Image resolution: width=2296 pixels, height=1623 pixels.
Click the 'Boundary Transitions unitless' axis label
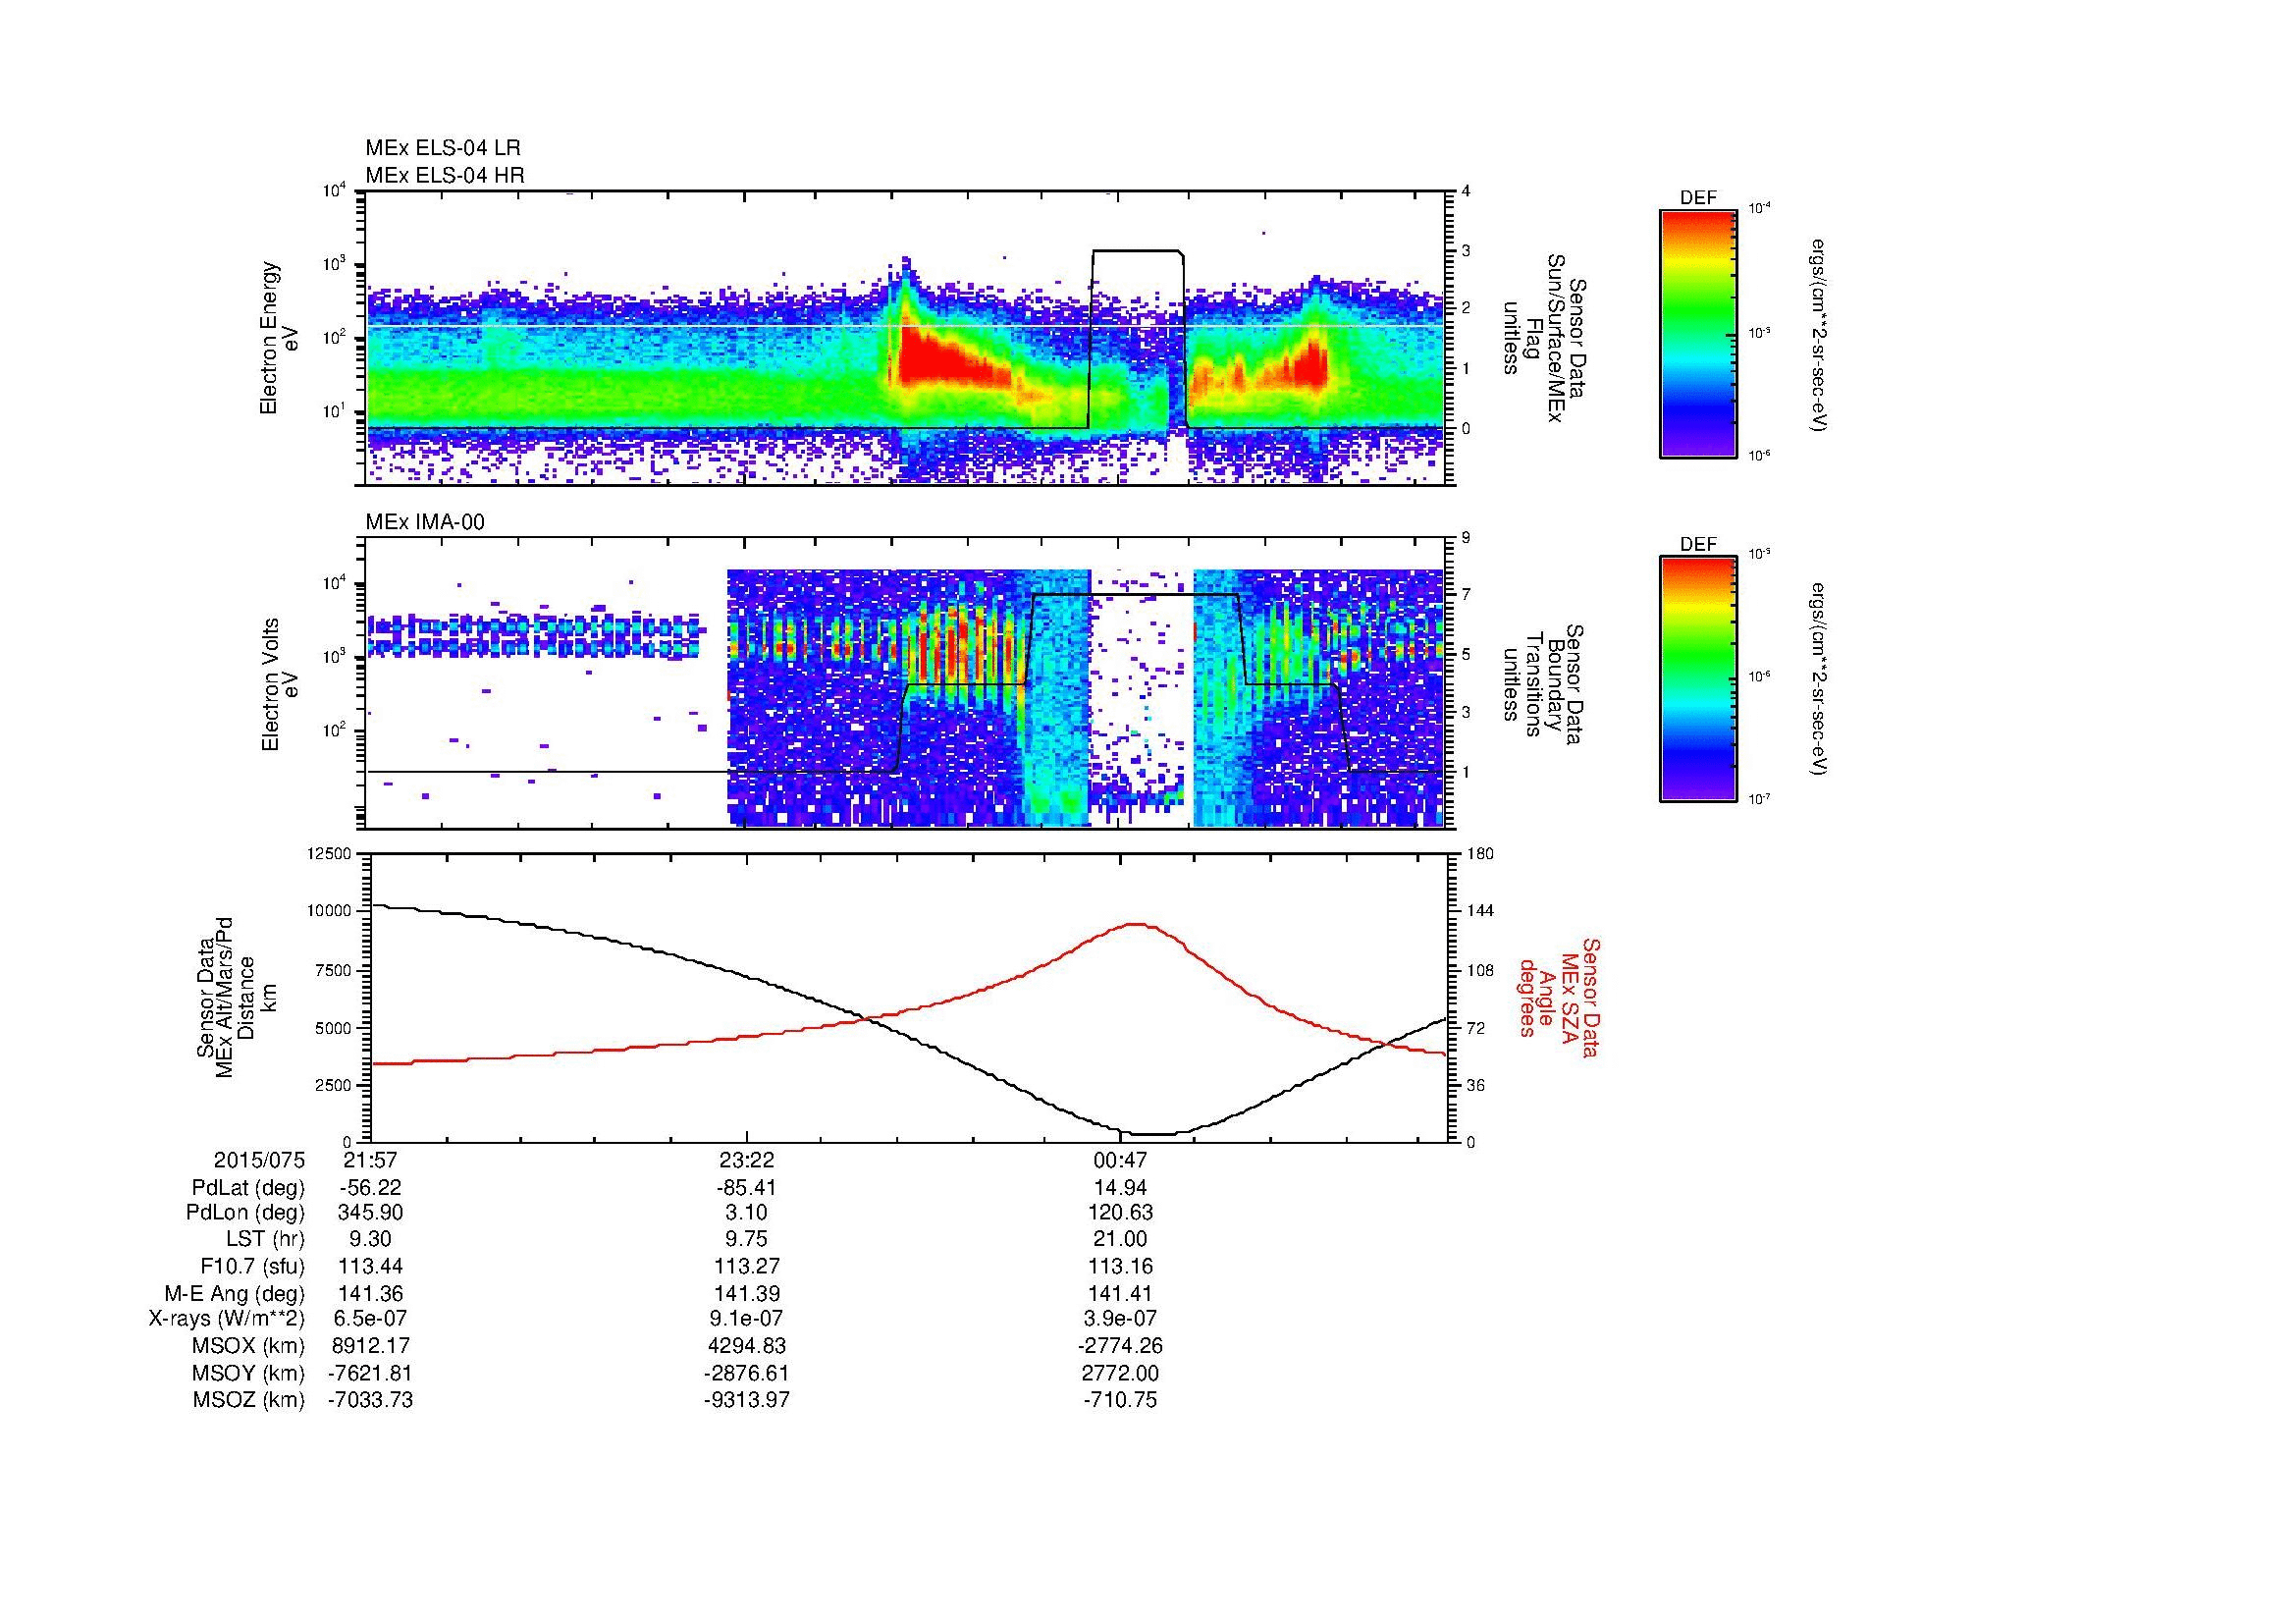(x=1543, y=685)
